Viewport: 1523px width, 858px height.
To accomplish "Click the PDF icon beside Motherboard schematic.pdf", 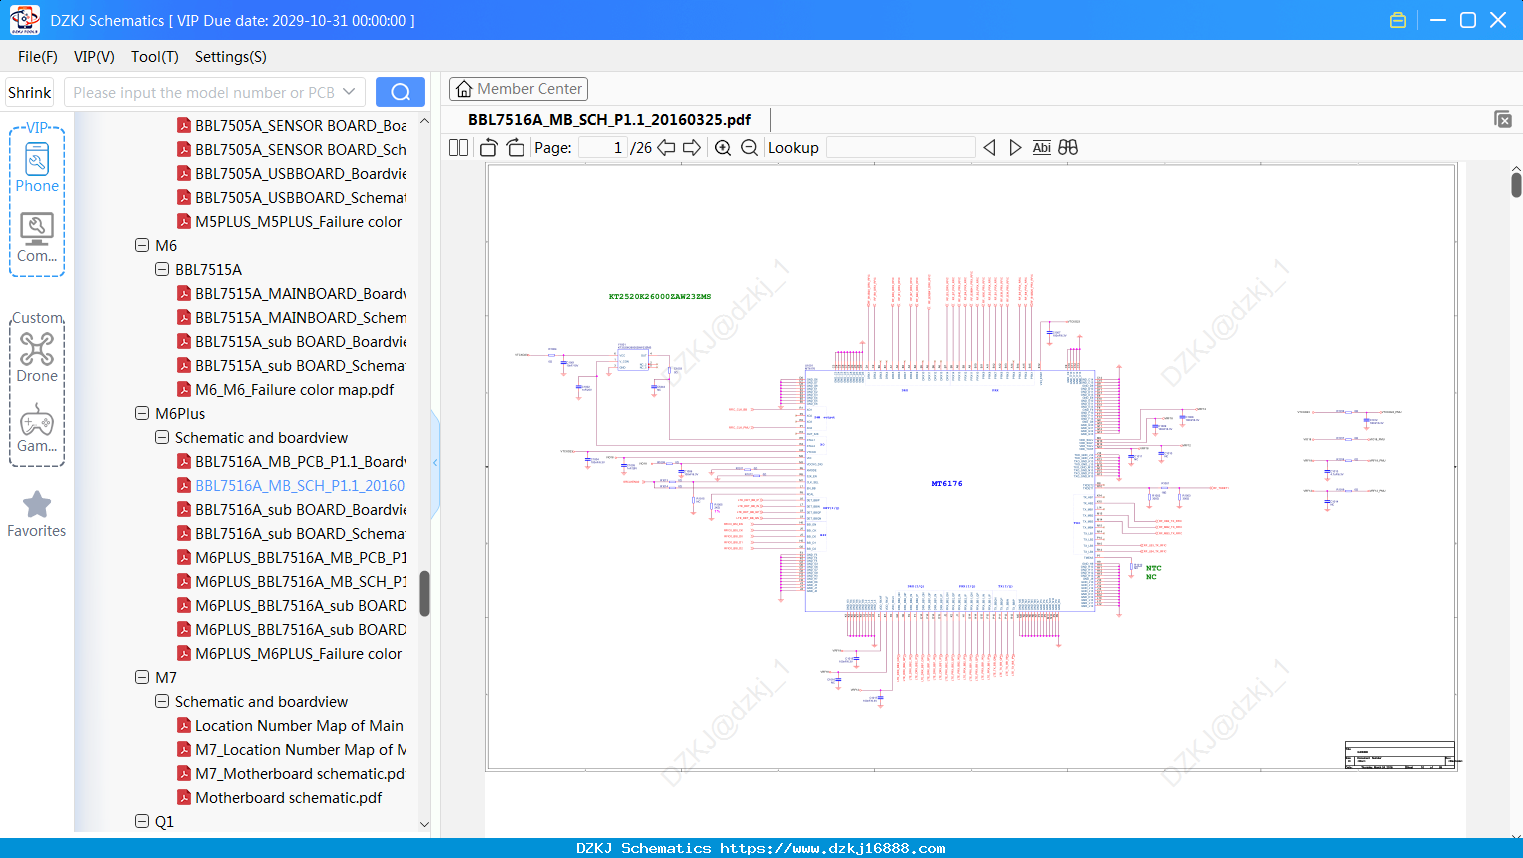I will tap(184, 798).
